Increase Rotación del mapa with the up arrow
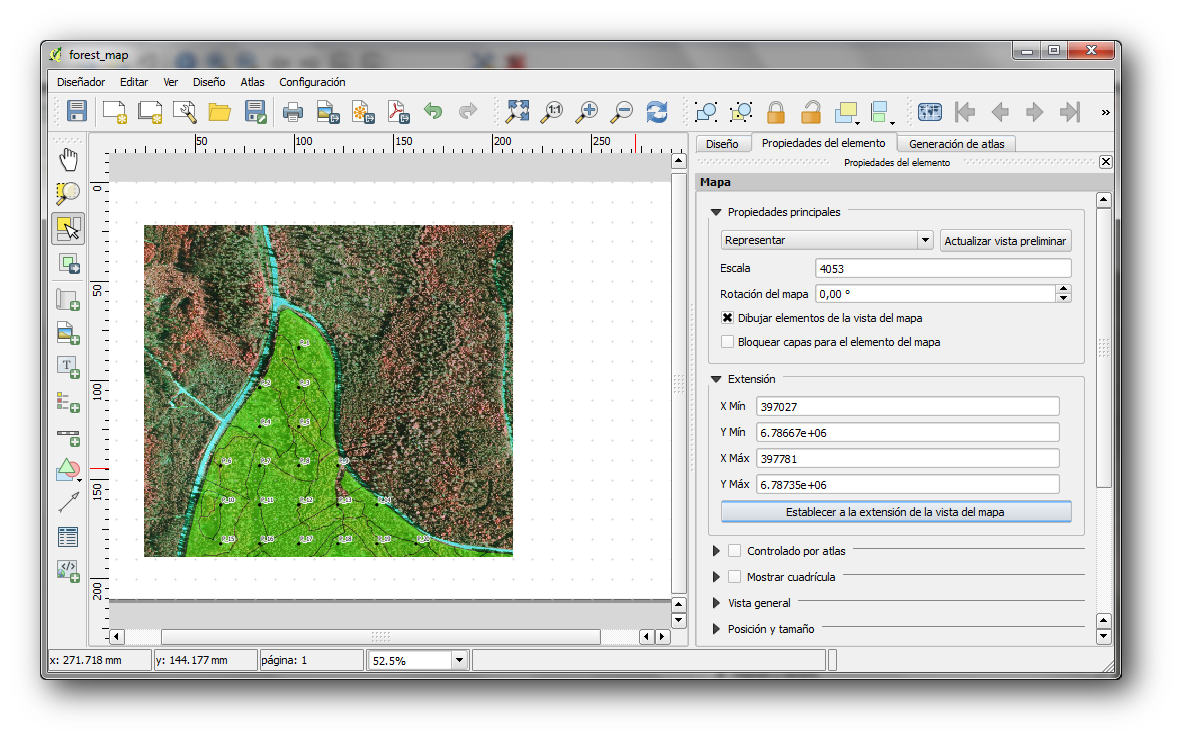The height and width of the screenshot is (740, 1182). pos(1063,289)
